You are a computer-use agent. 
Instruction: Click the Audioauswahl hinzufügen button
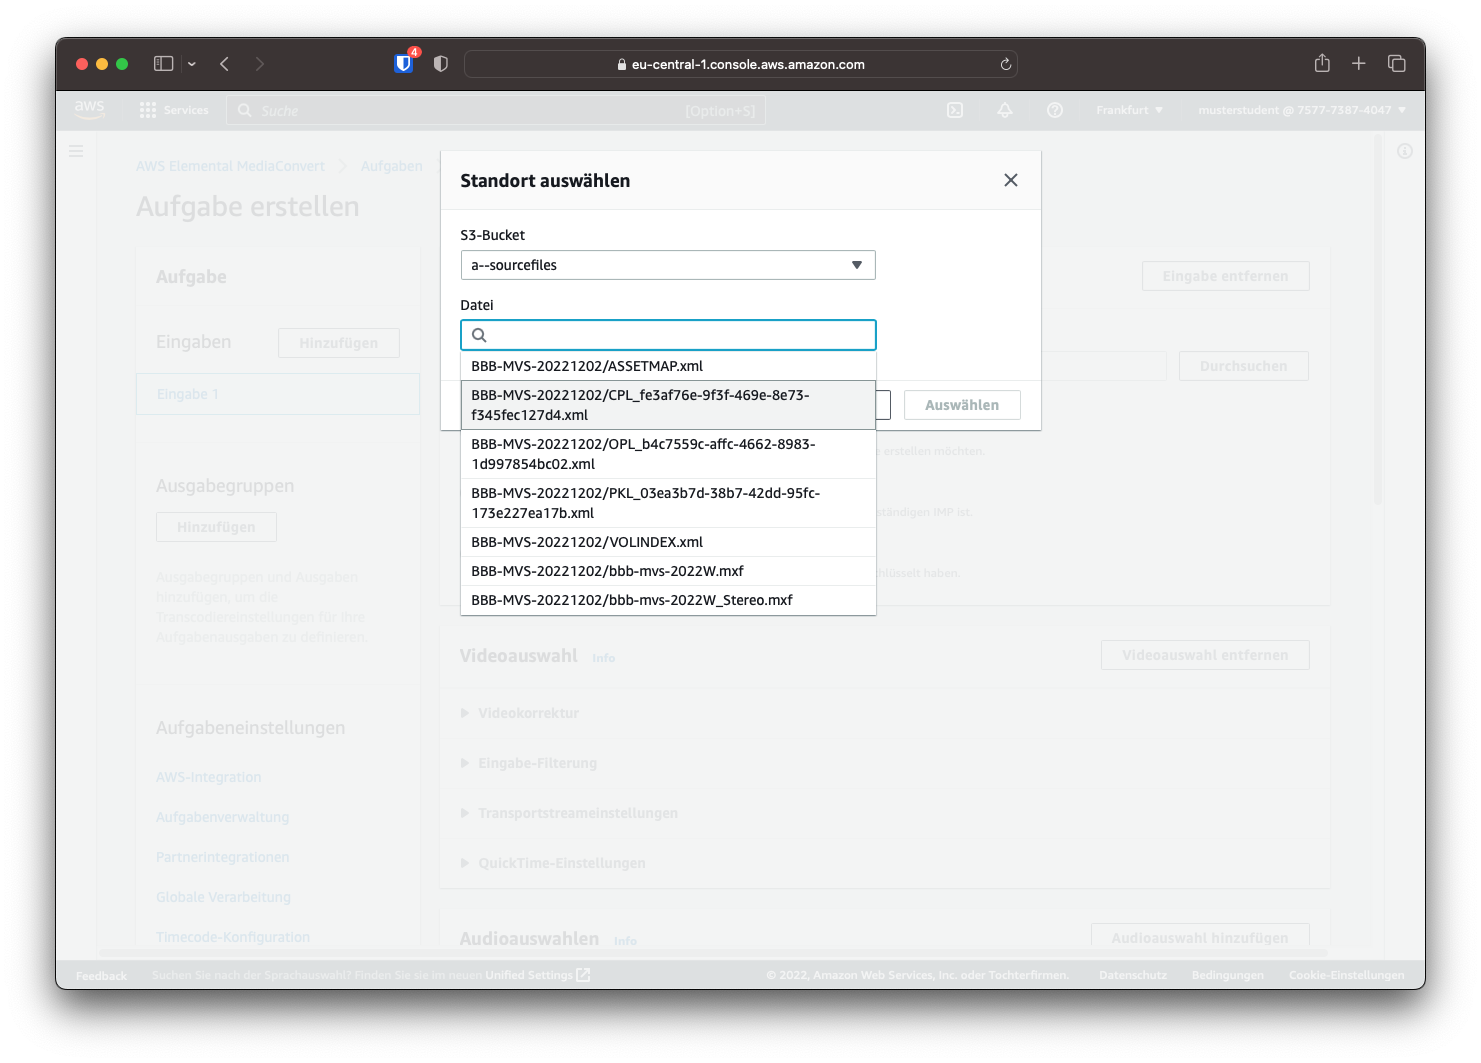coord(1200,936)
